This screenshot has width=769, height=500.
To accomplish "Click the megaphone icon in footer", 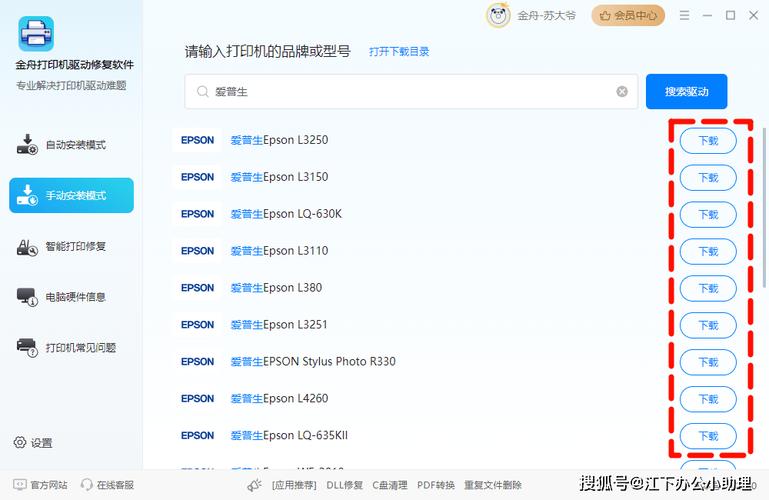I will pos(255,485).
